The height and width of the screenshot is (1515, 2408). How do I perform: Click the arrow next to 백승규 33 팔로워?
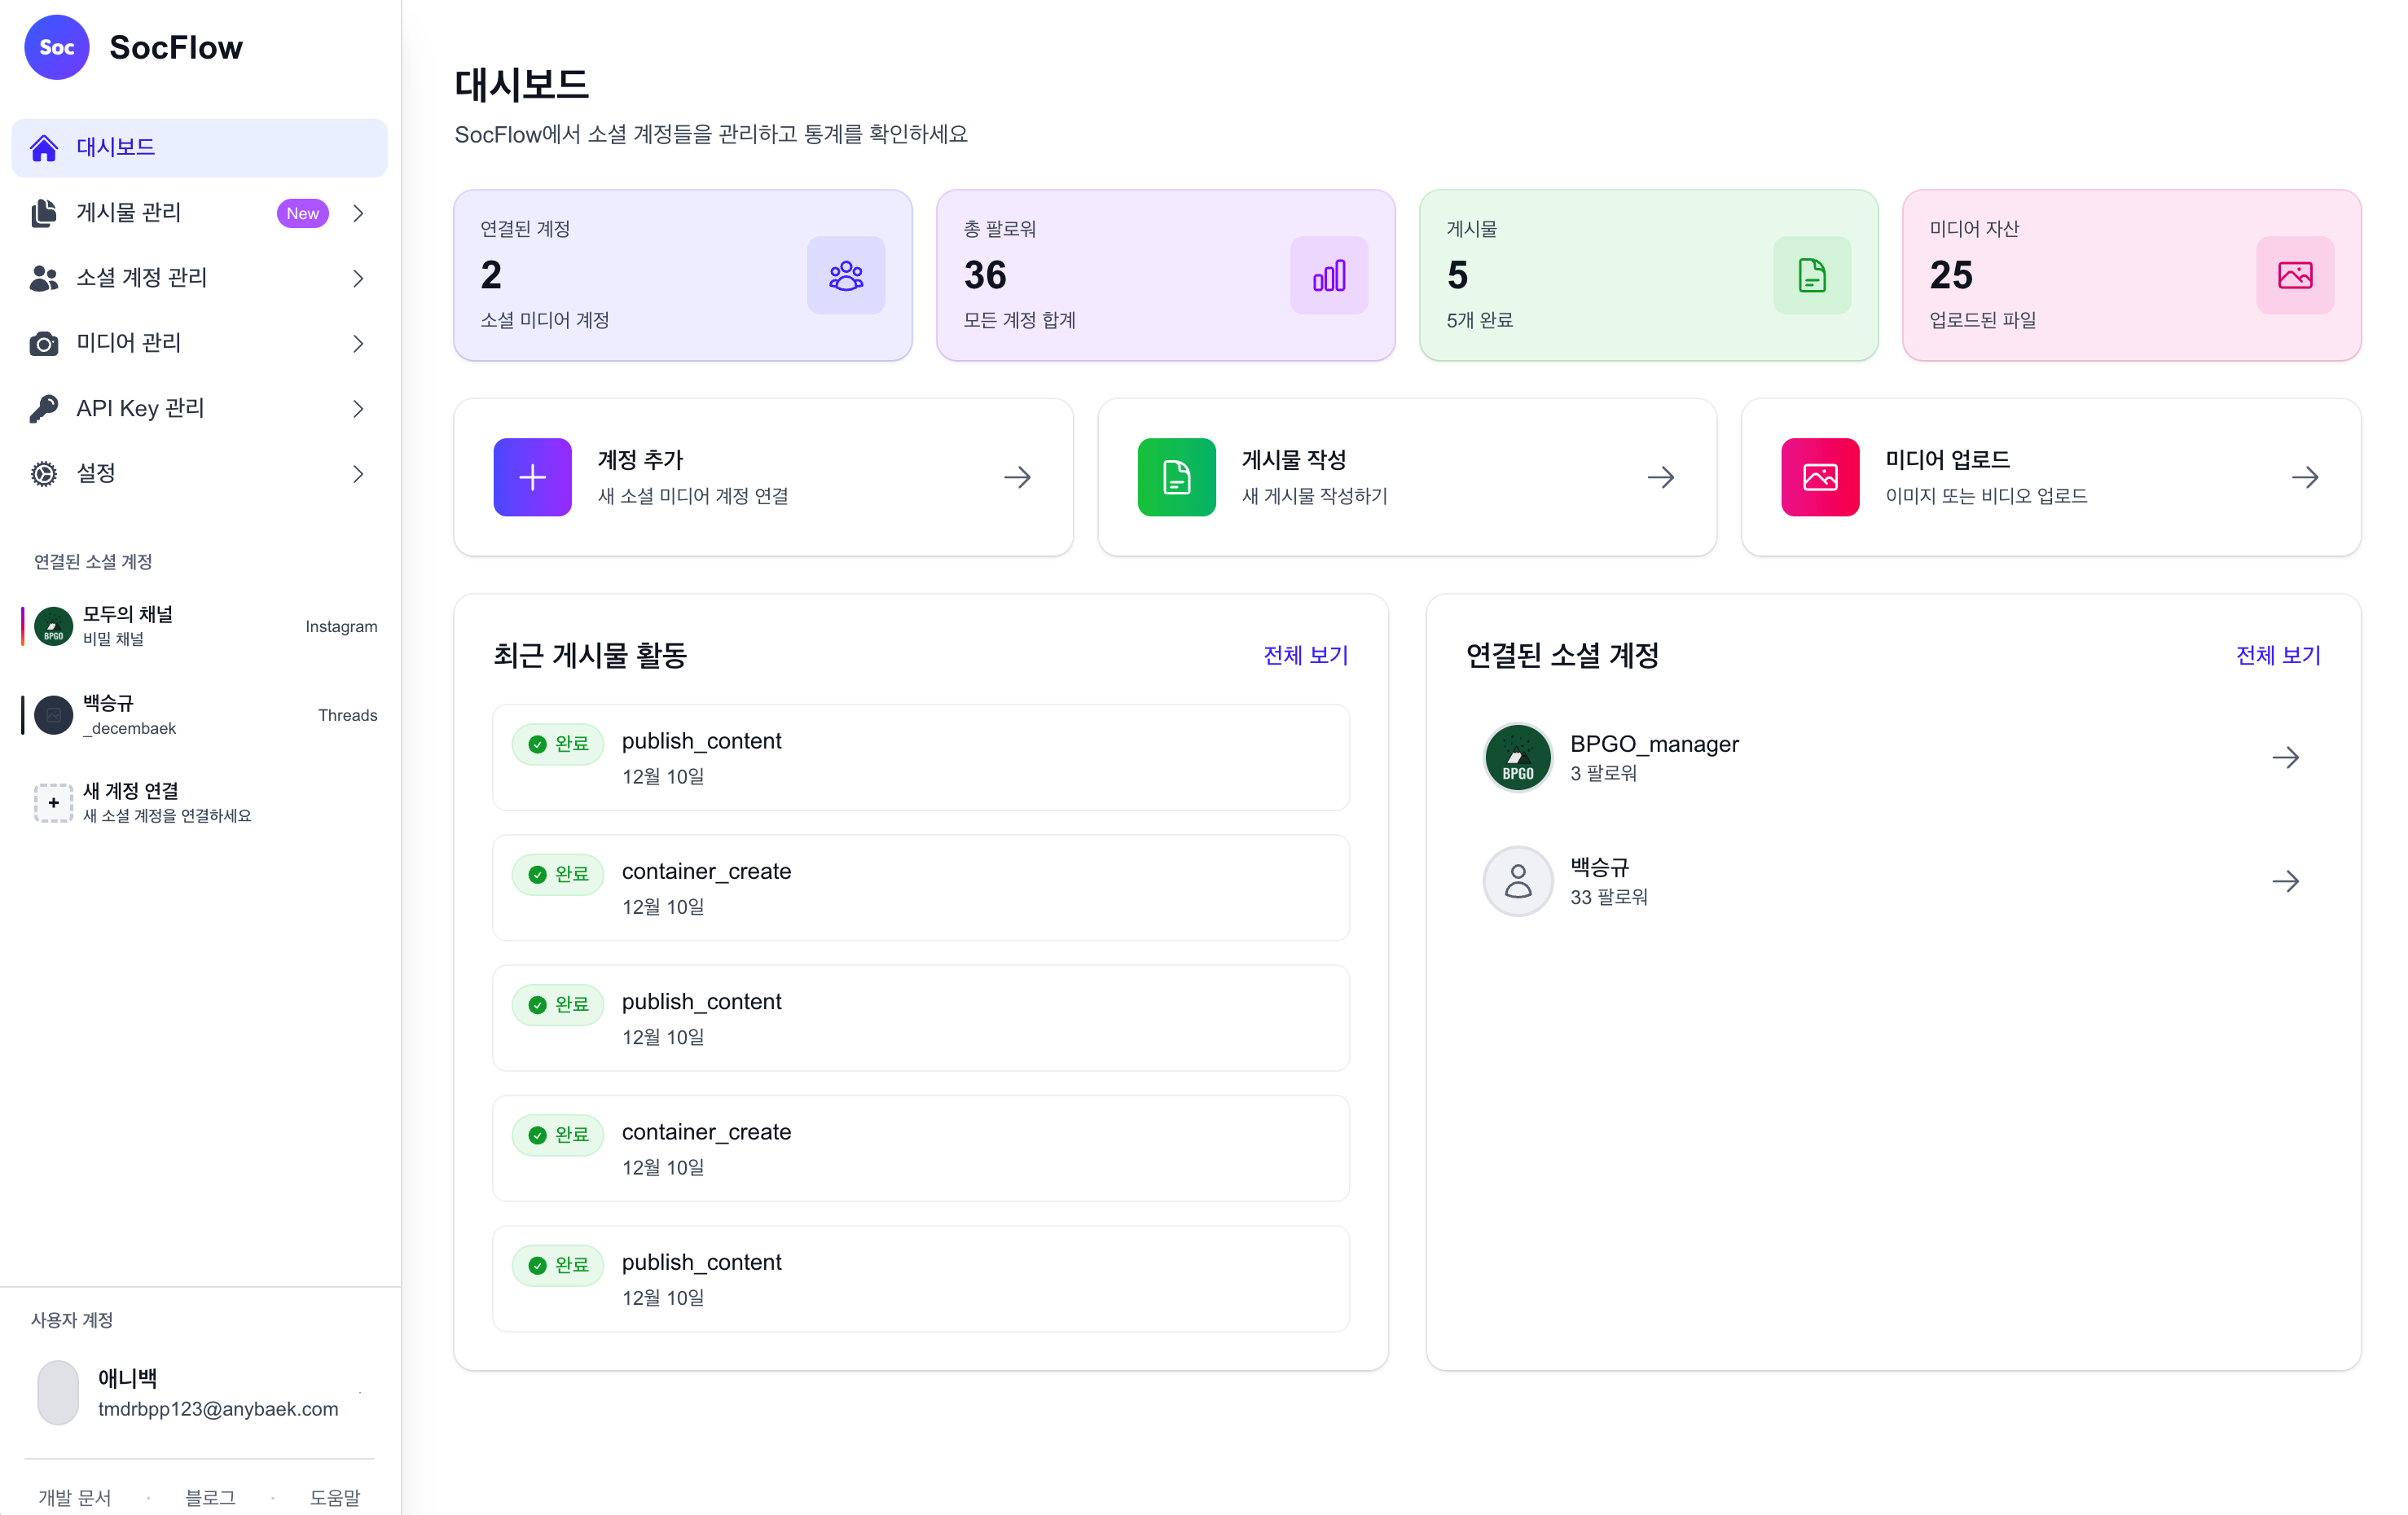coord(2284,881)
